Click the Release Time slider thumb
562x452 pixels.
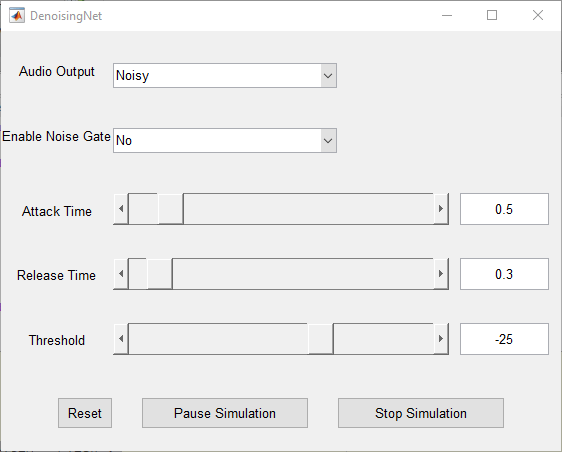(160, 274)
